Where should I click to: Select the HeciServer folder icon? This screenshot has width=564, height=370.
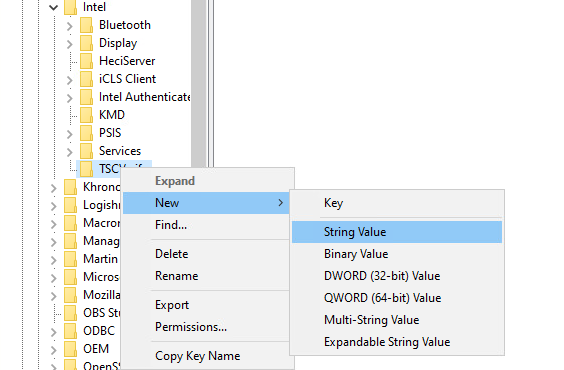point(86,61)
